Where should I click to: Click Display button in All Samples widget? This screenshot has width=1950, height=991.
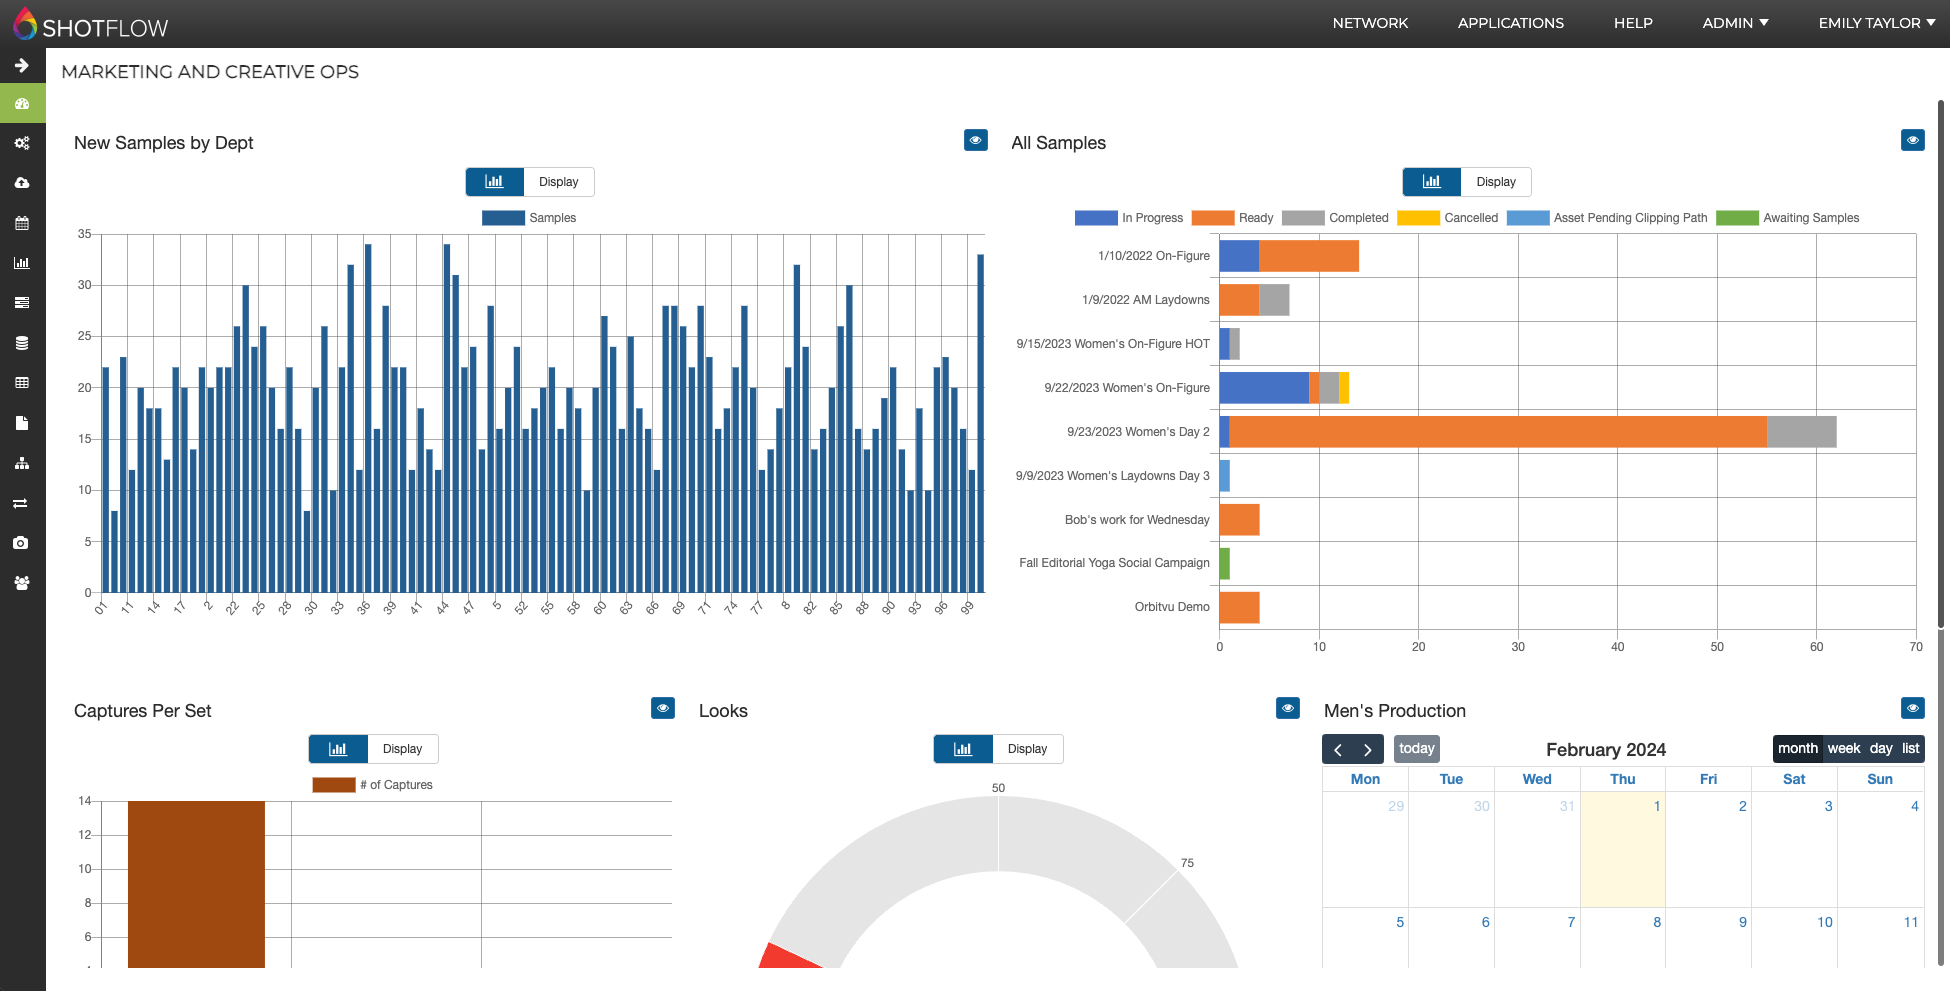pos(1496,182)
